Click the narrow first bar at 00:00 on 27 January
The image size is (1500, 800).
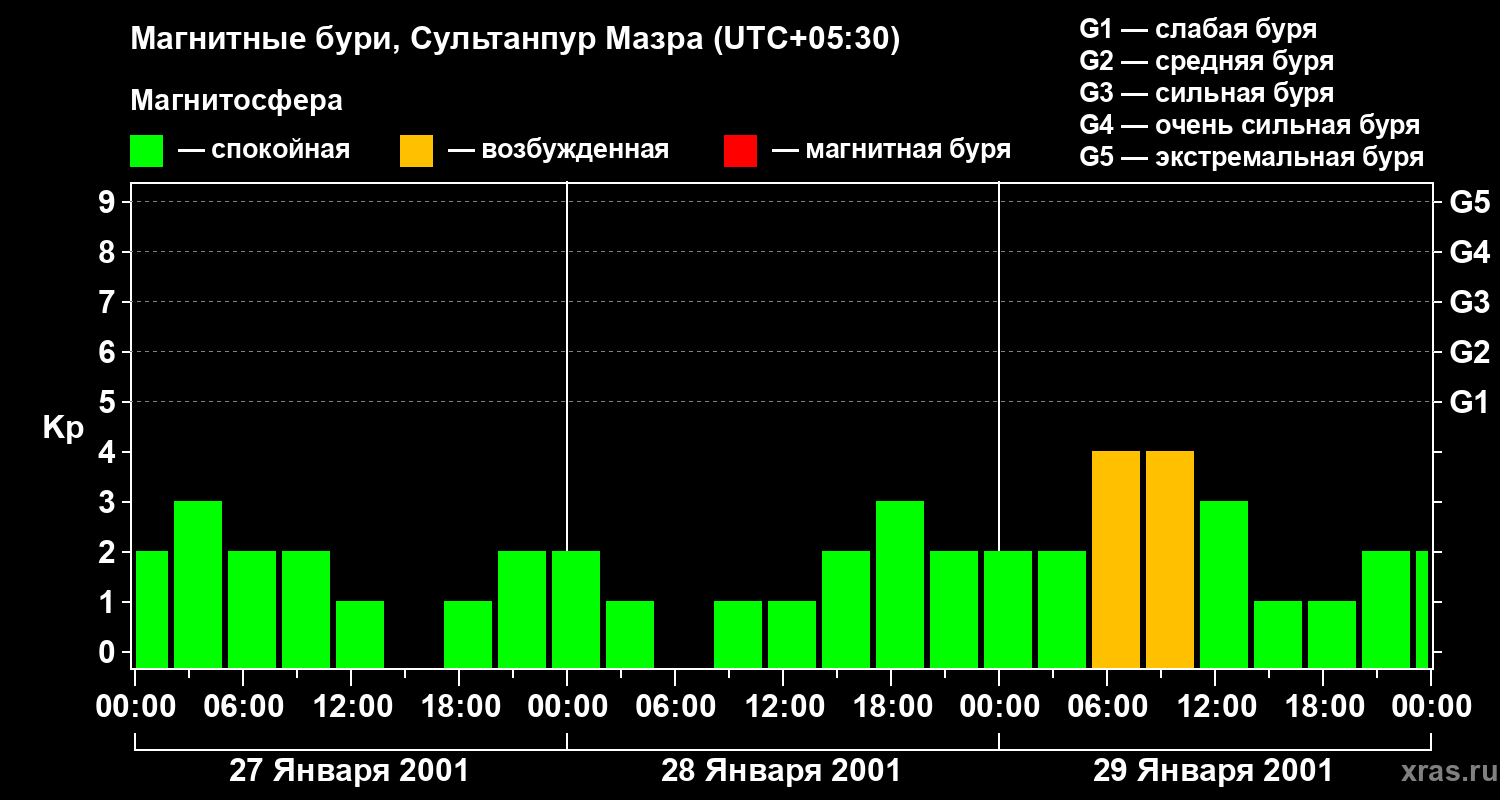coord(152,609)
